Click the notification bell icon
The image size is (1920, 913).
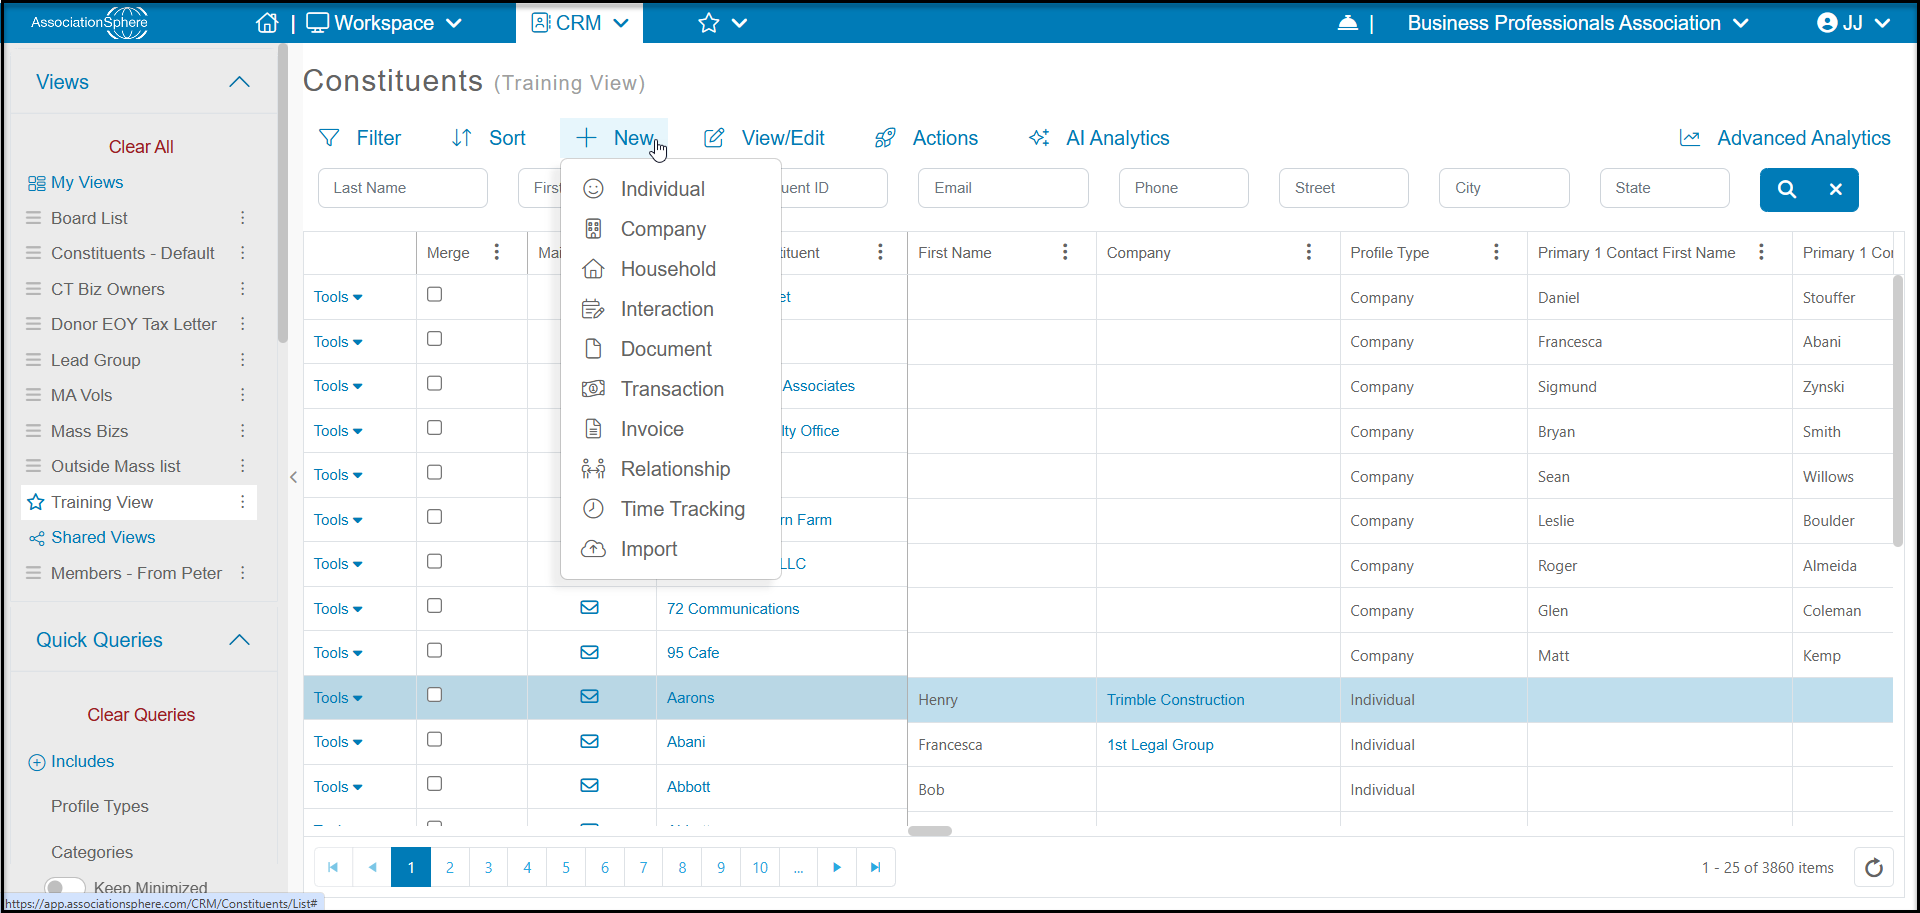1348,22
